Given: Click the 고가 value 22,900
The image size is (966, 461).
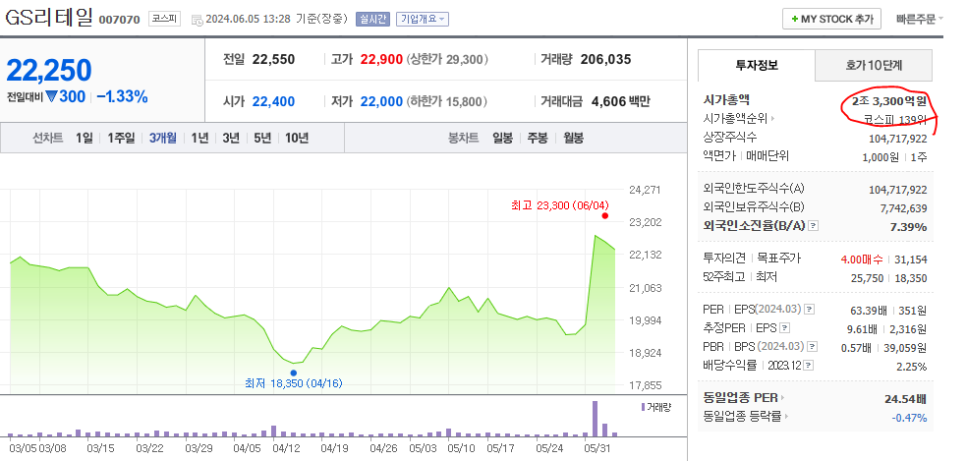Looking at the screenshot, I should (x=381, y=60).
